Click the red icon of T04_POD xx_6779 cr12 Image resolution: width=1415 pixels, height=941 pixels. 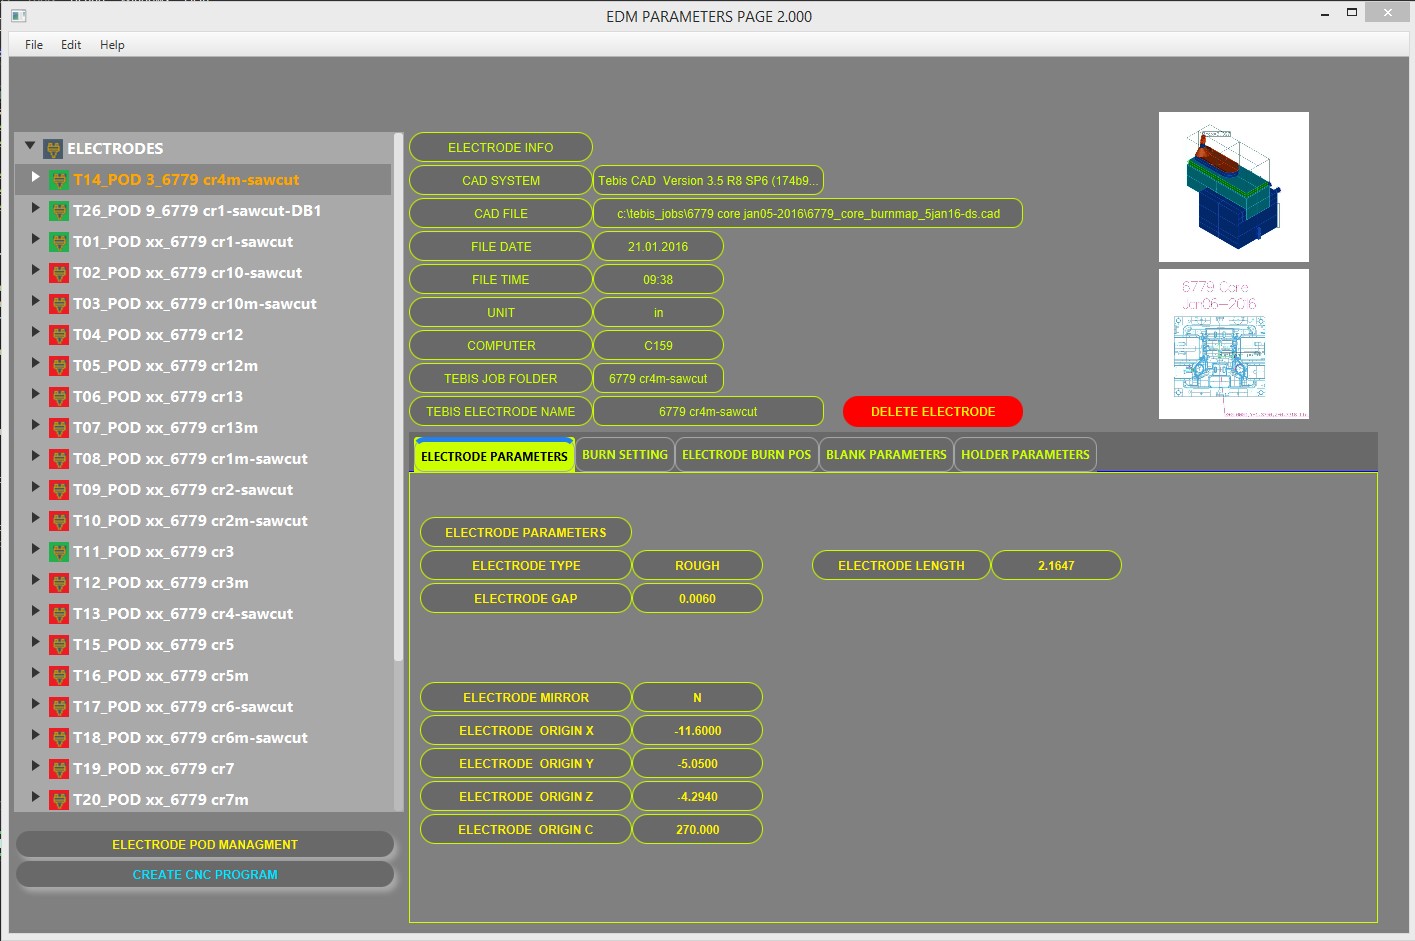click(x=59, y=335)
